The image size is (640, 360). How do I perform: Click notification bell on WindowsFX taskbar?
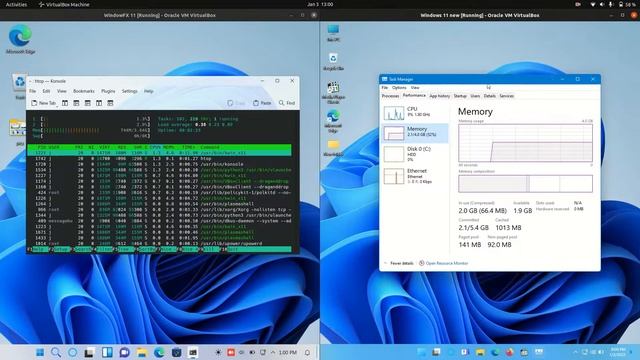pos(307,352)
